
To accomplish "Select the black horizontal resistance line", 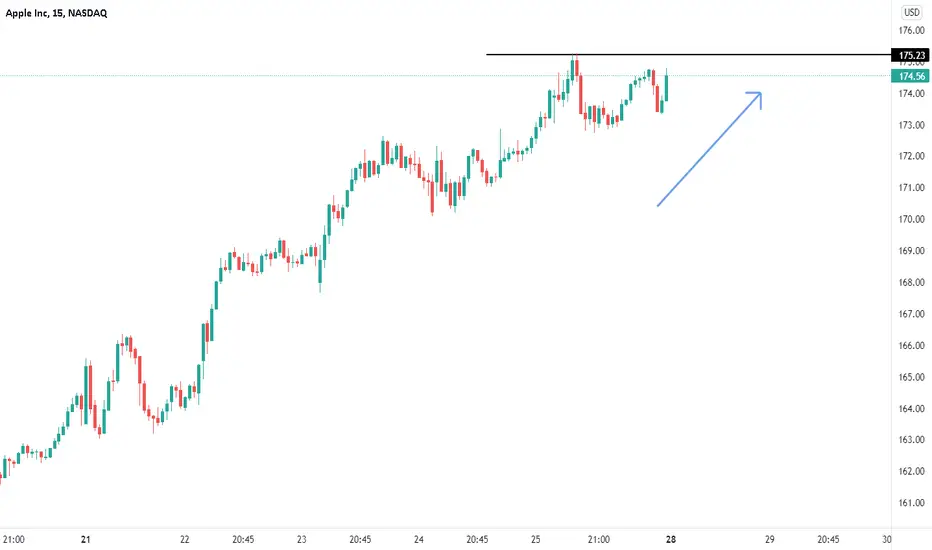I will (x=688, y=55).
